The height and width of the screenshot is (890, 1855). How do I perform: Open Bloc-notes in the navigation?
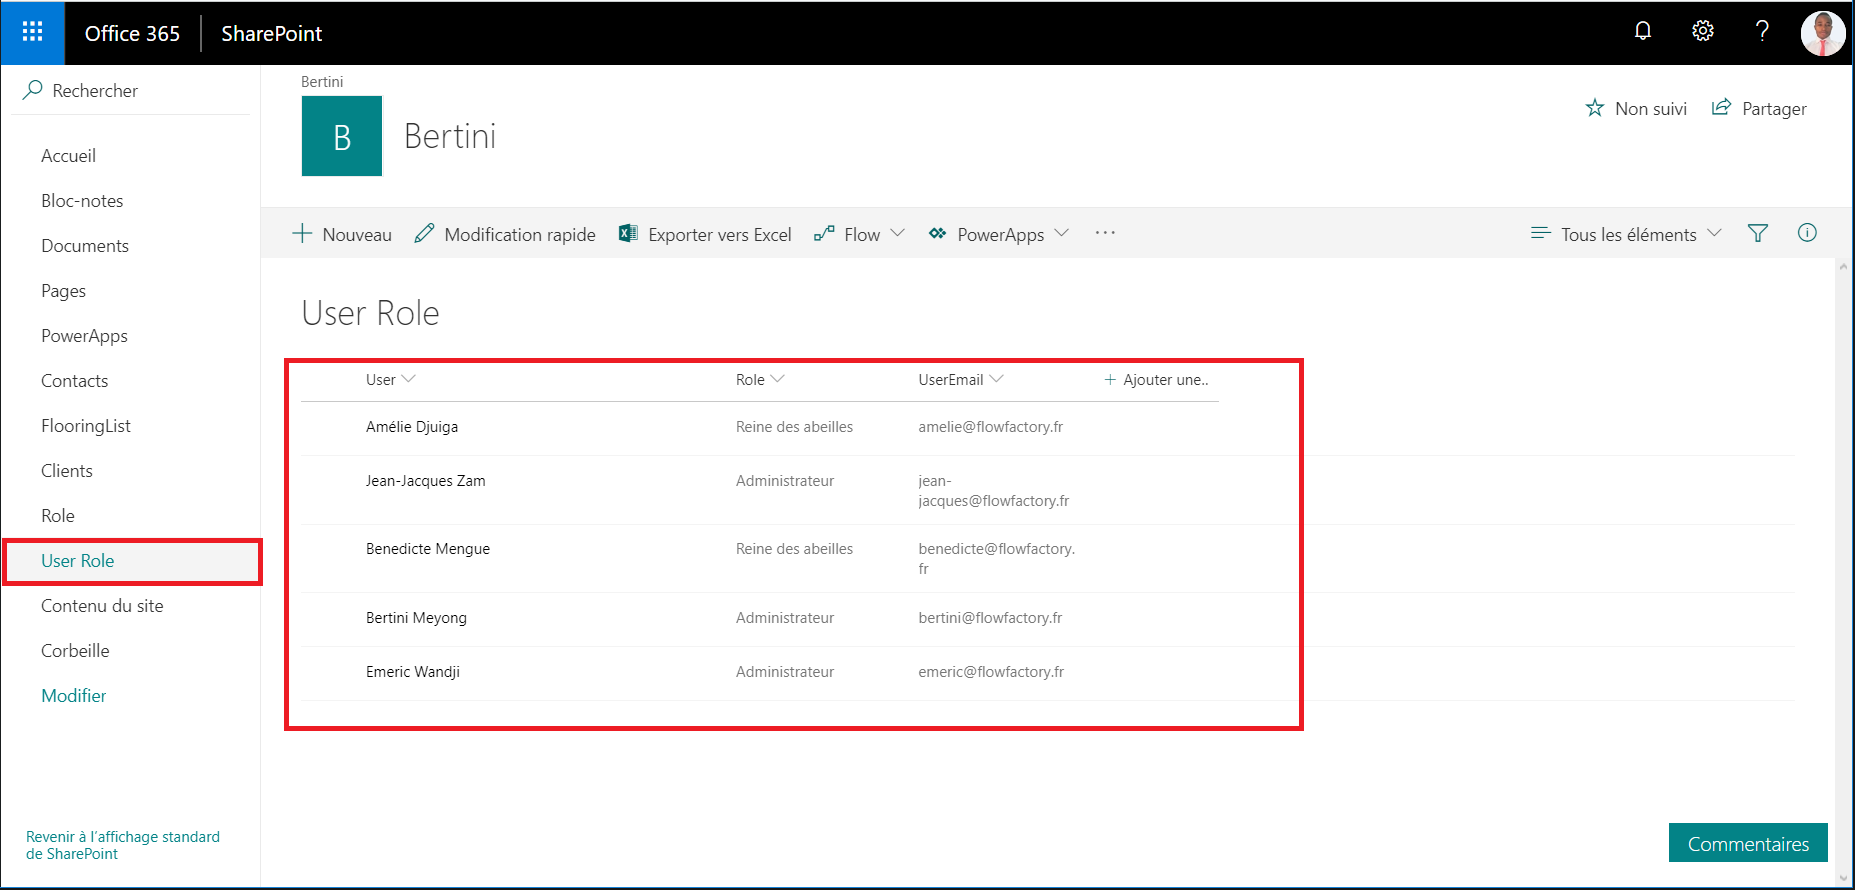coord(82,201)
